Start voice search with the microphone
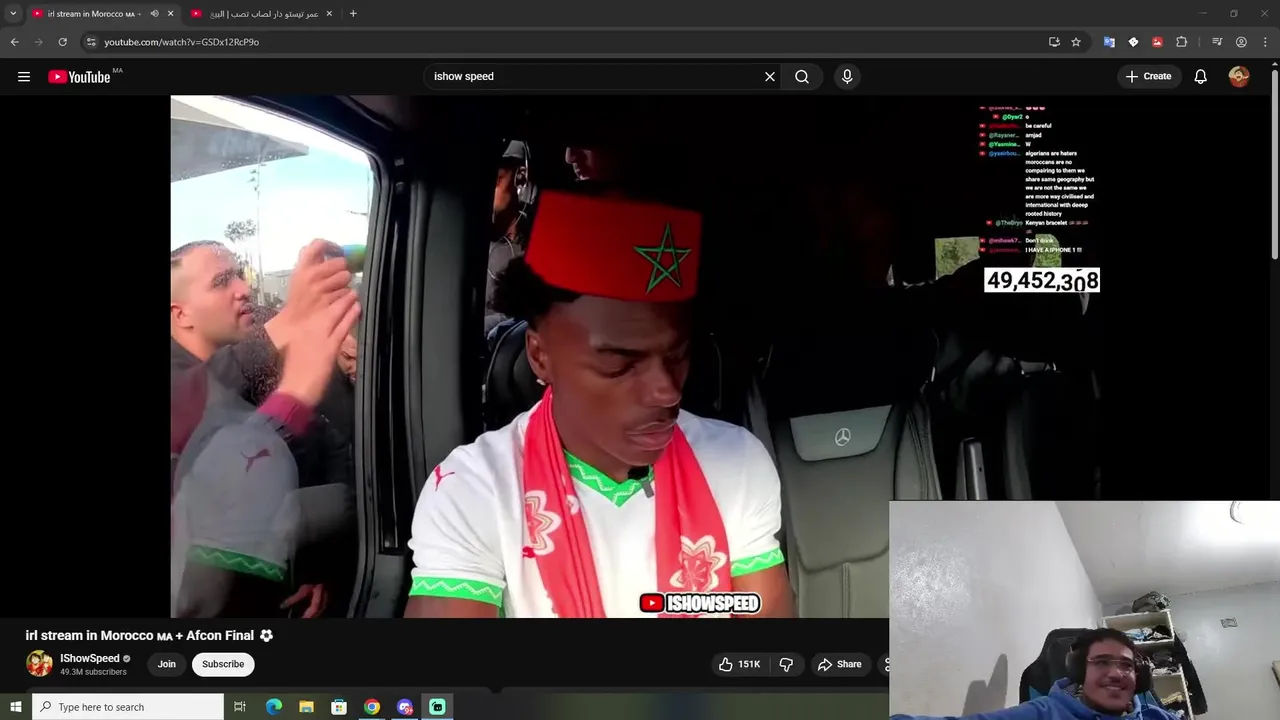 [x=847, y=76]
